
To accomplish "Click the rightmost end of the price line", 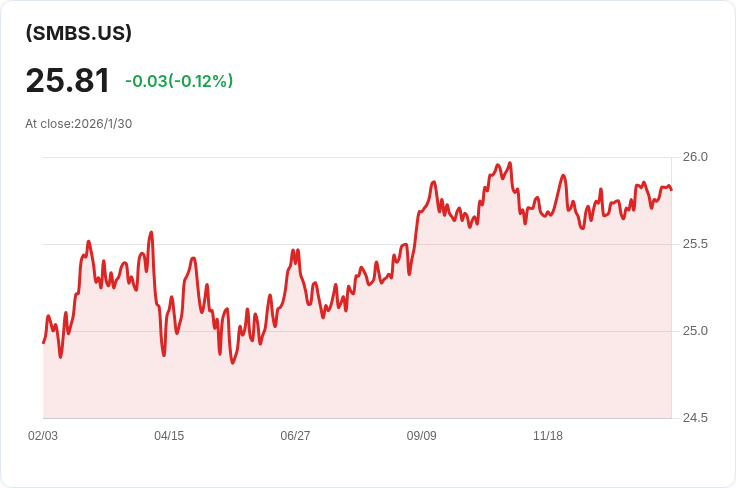I will [671, 189].
